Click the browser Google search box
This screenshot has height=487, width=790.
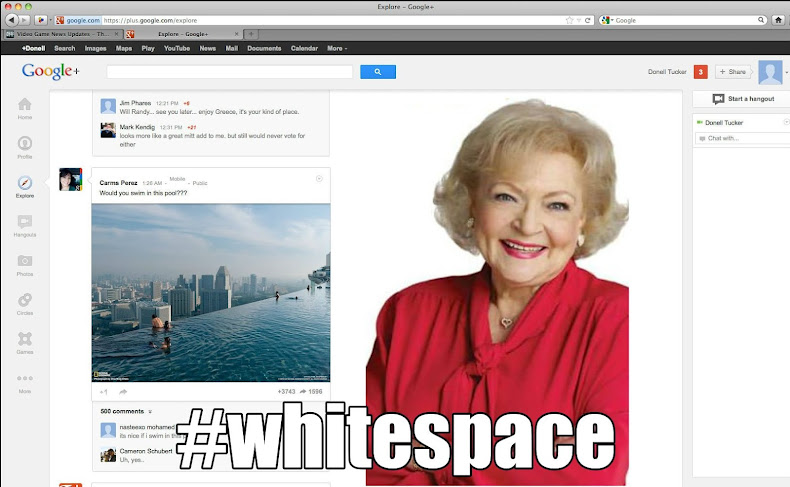coord(685,20)
